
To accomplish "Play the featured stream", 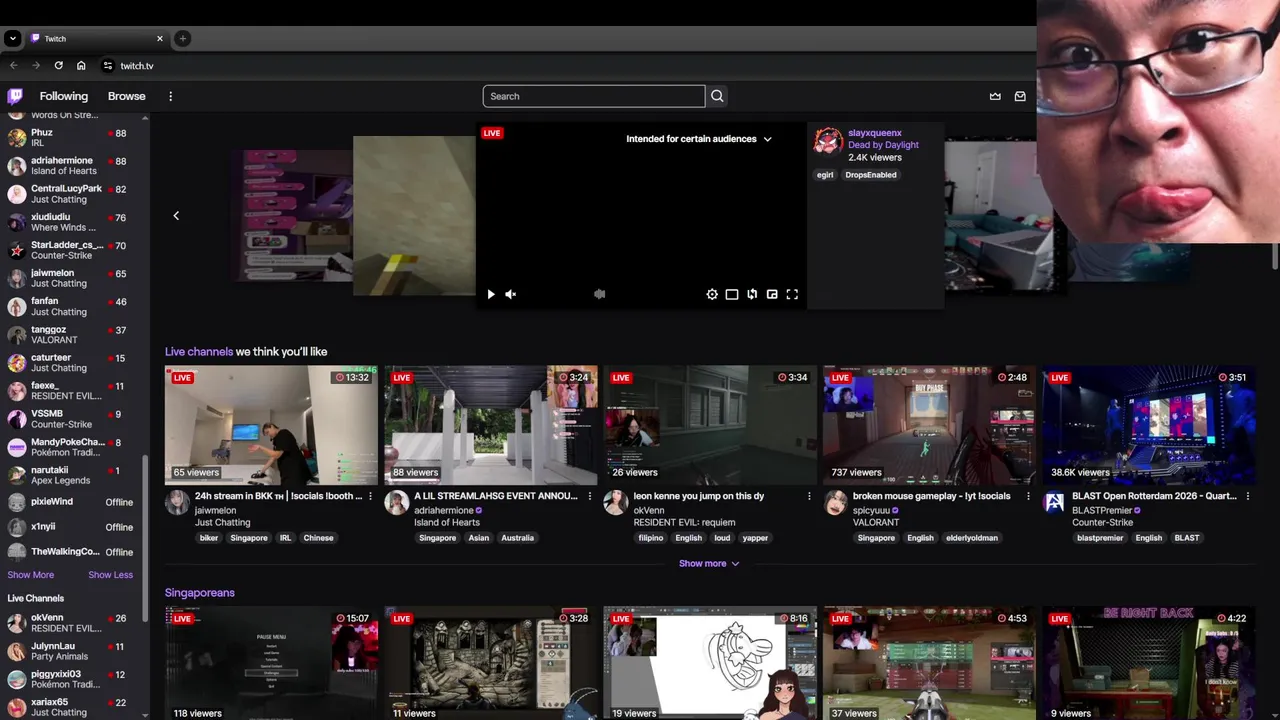I will pos(490,294).
